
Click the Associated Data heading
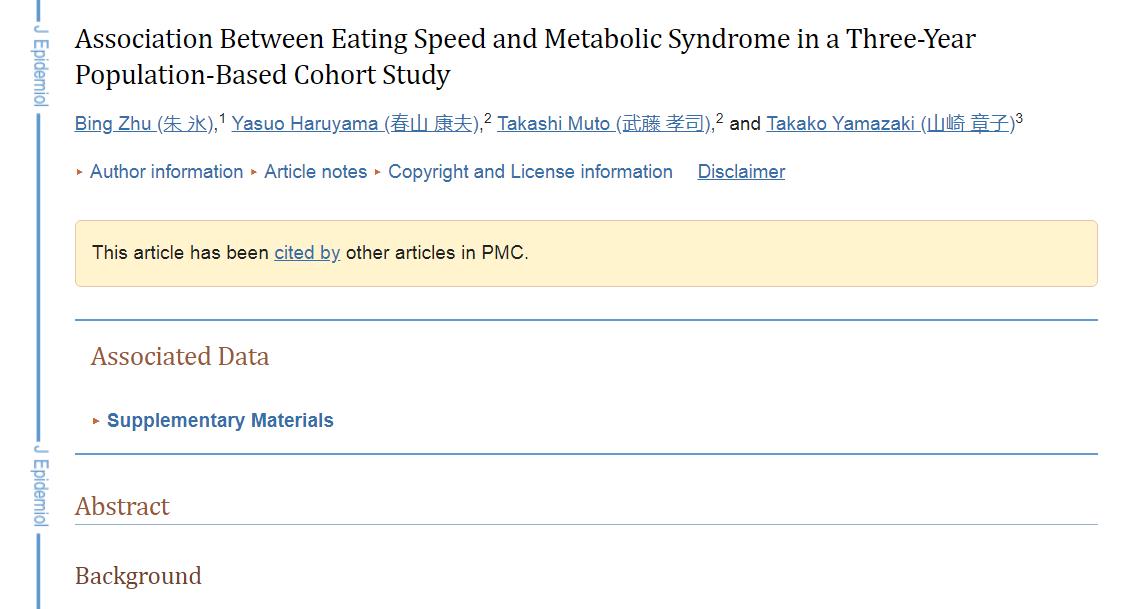pyautogui.click(x=180, y=357)
